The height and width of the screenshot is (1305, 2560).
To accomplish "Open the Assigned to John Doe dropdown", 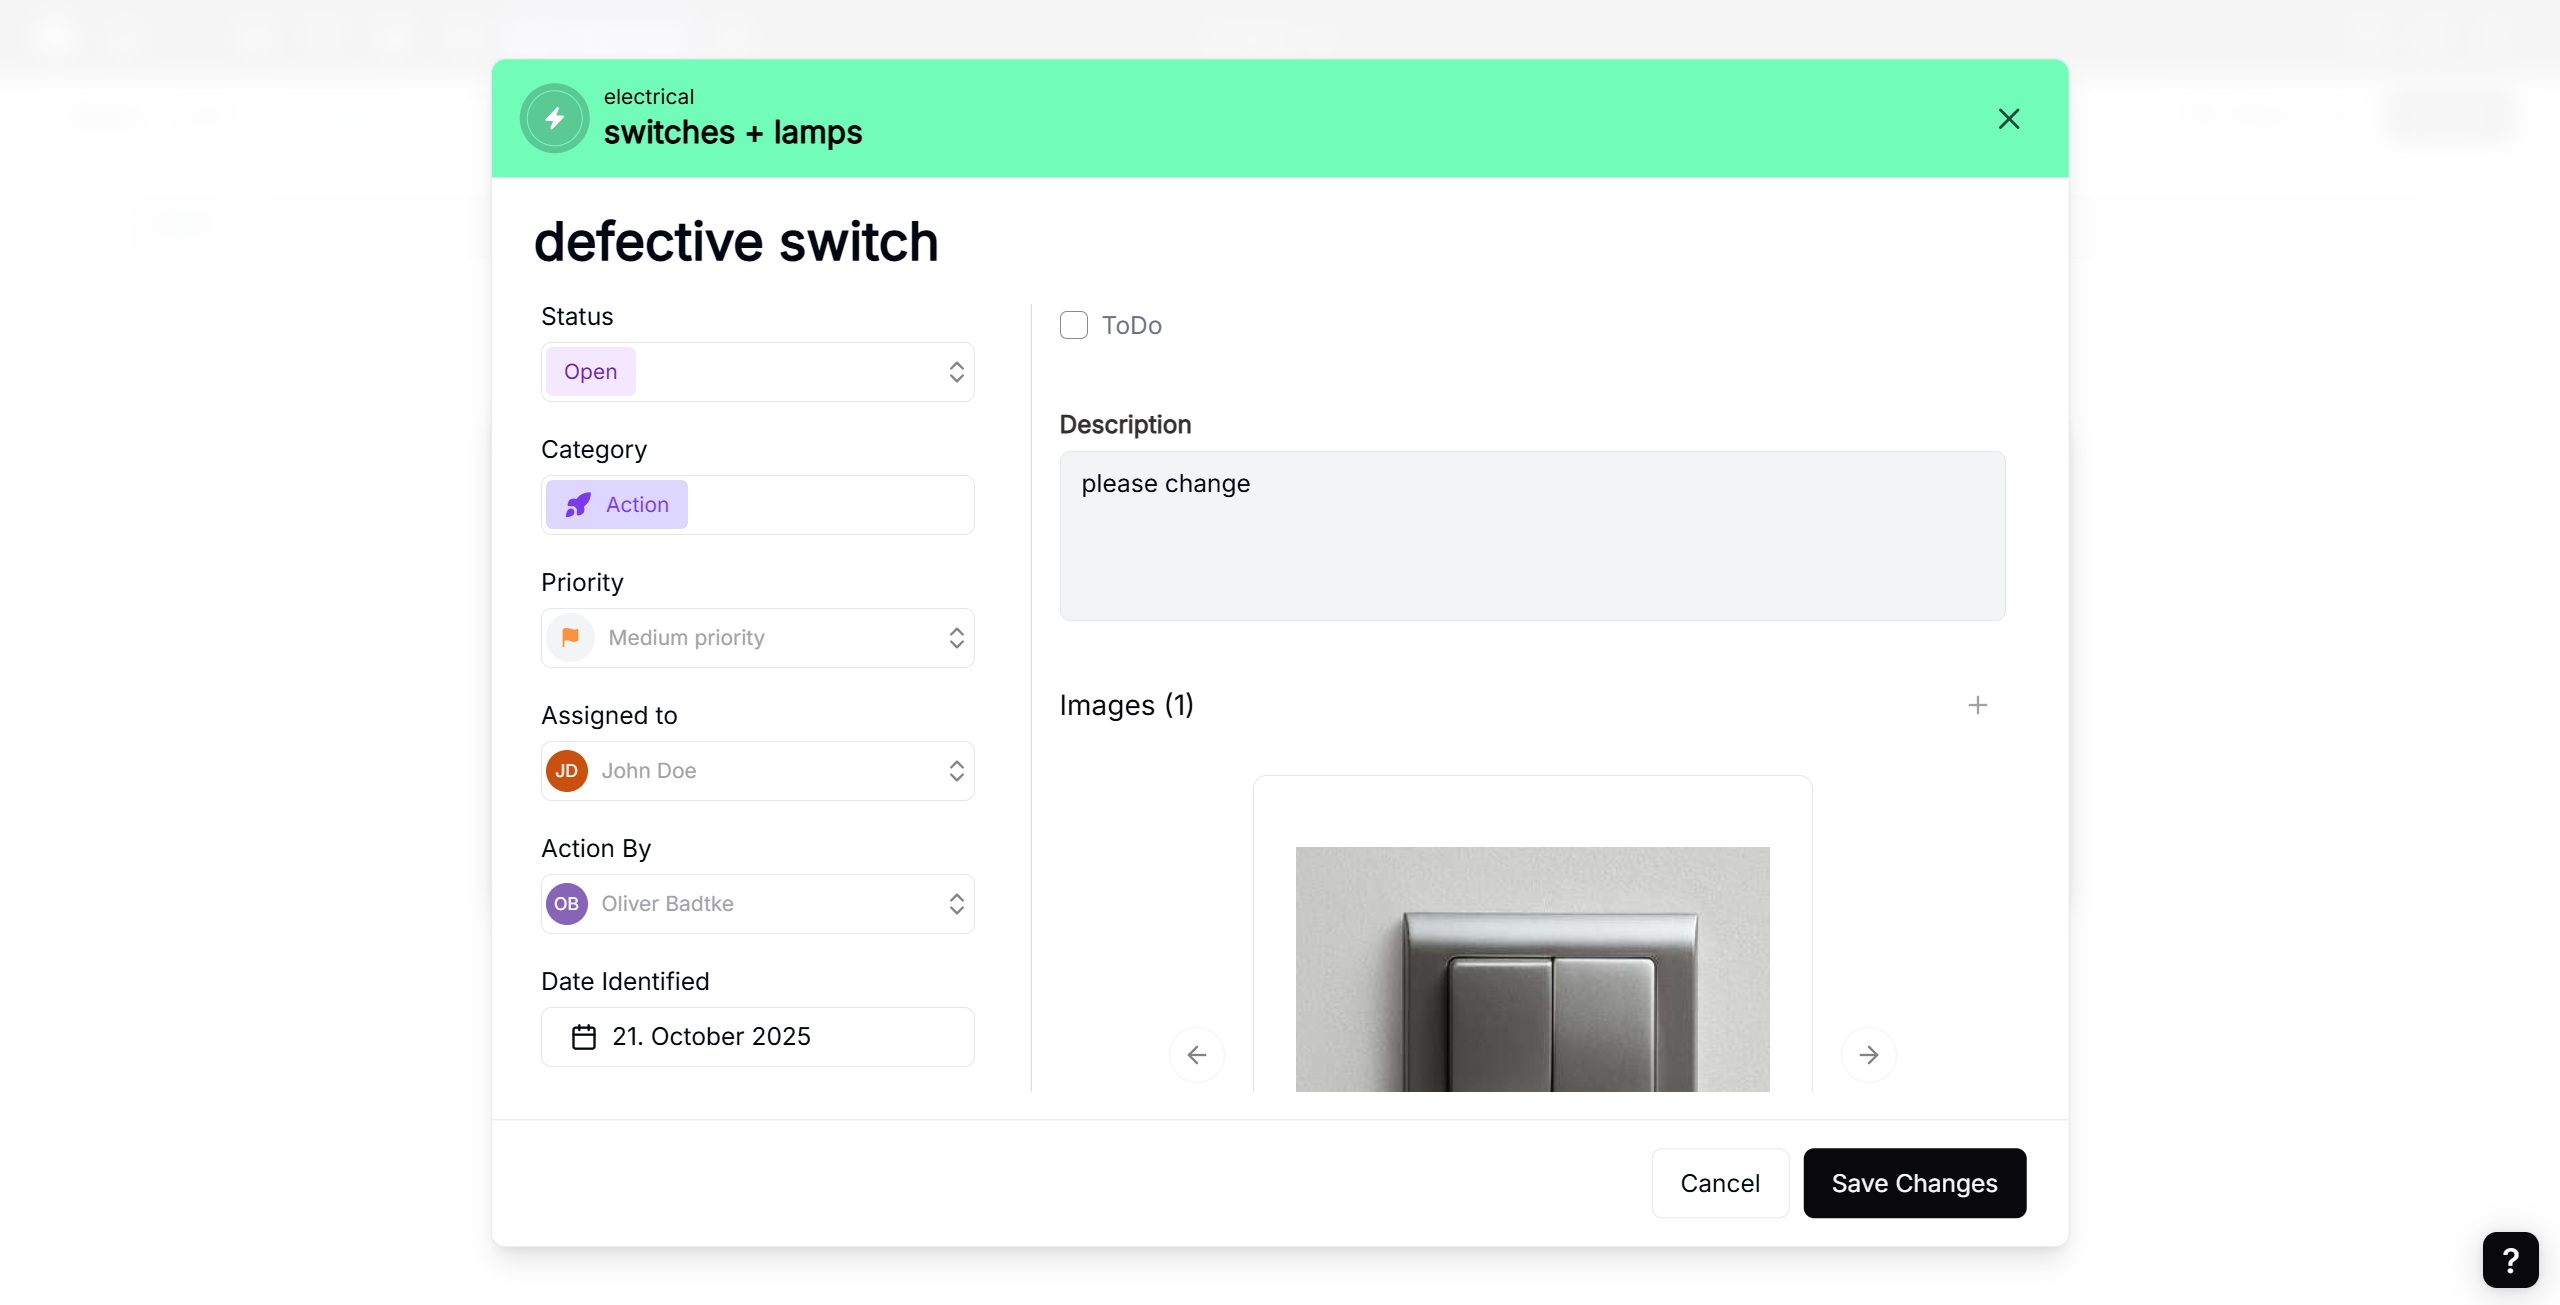I will (758, 771).
